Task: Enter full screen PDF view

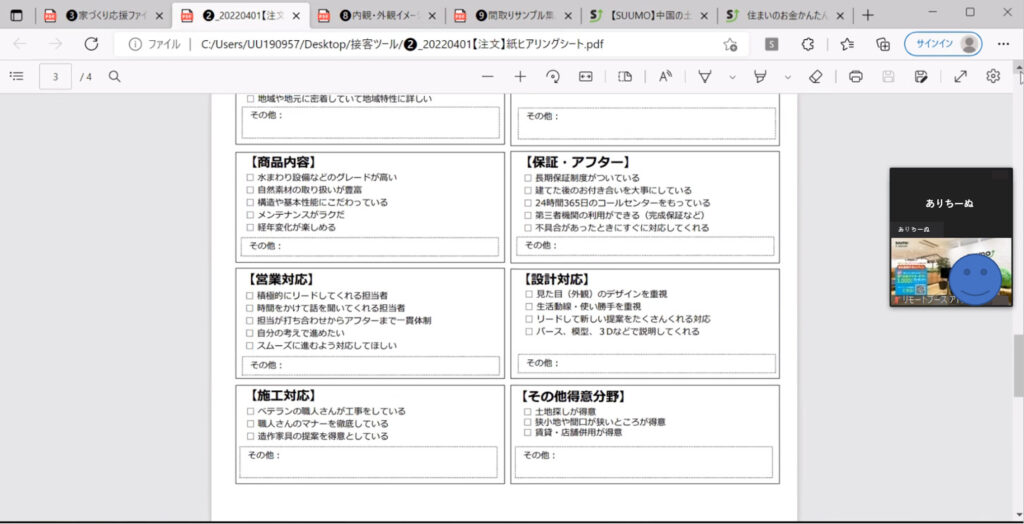Action: [960, 76]
